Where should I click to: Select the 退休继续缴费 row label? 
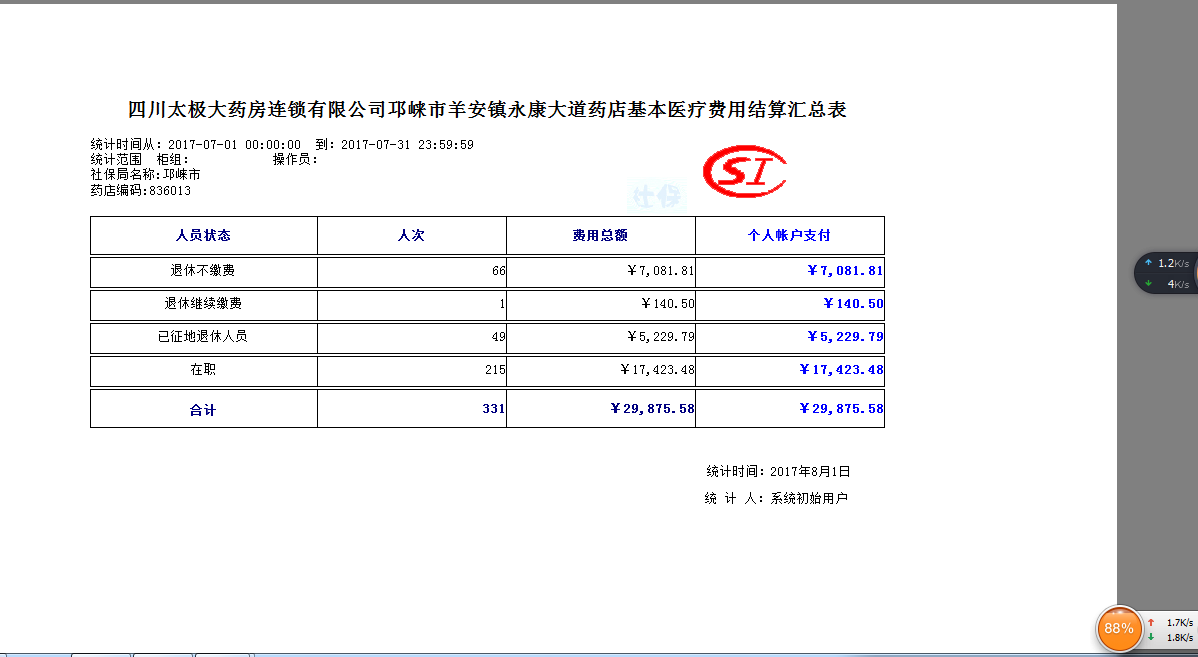203,303
